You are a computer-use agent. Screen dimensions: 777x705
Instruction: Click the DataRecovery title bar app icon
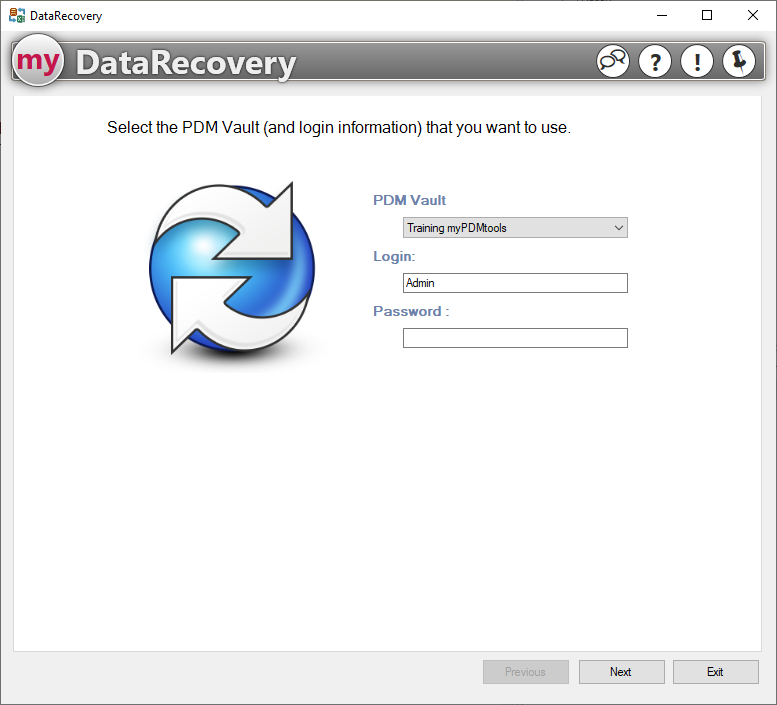point(17,16)
